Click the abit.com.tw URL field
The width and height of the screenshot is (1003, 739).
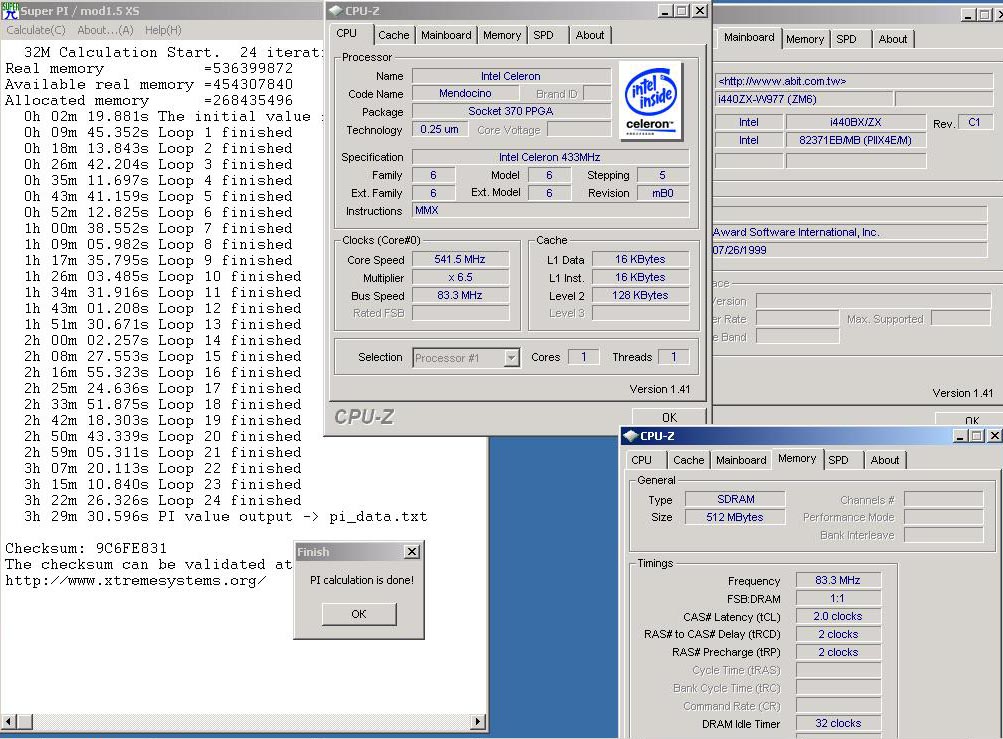tap(853, 81)
